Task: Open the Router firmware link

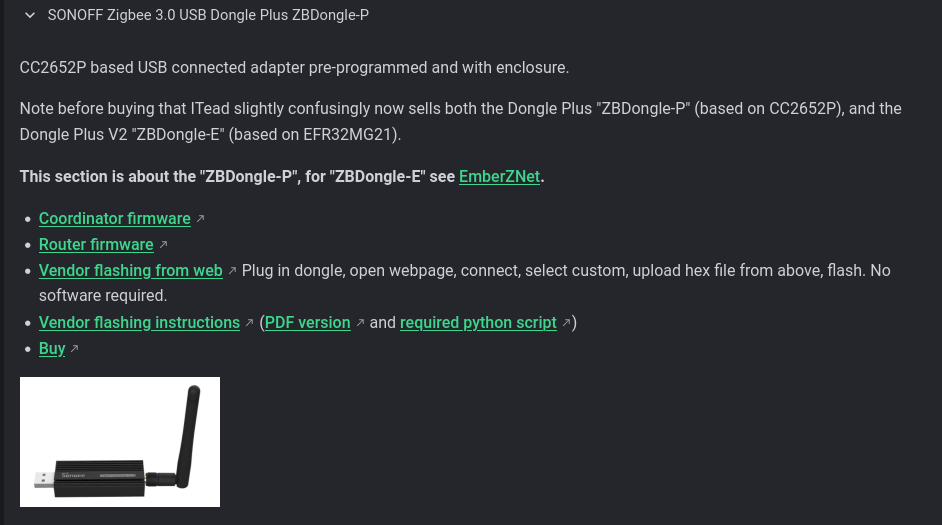Action: (96, 245)
